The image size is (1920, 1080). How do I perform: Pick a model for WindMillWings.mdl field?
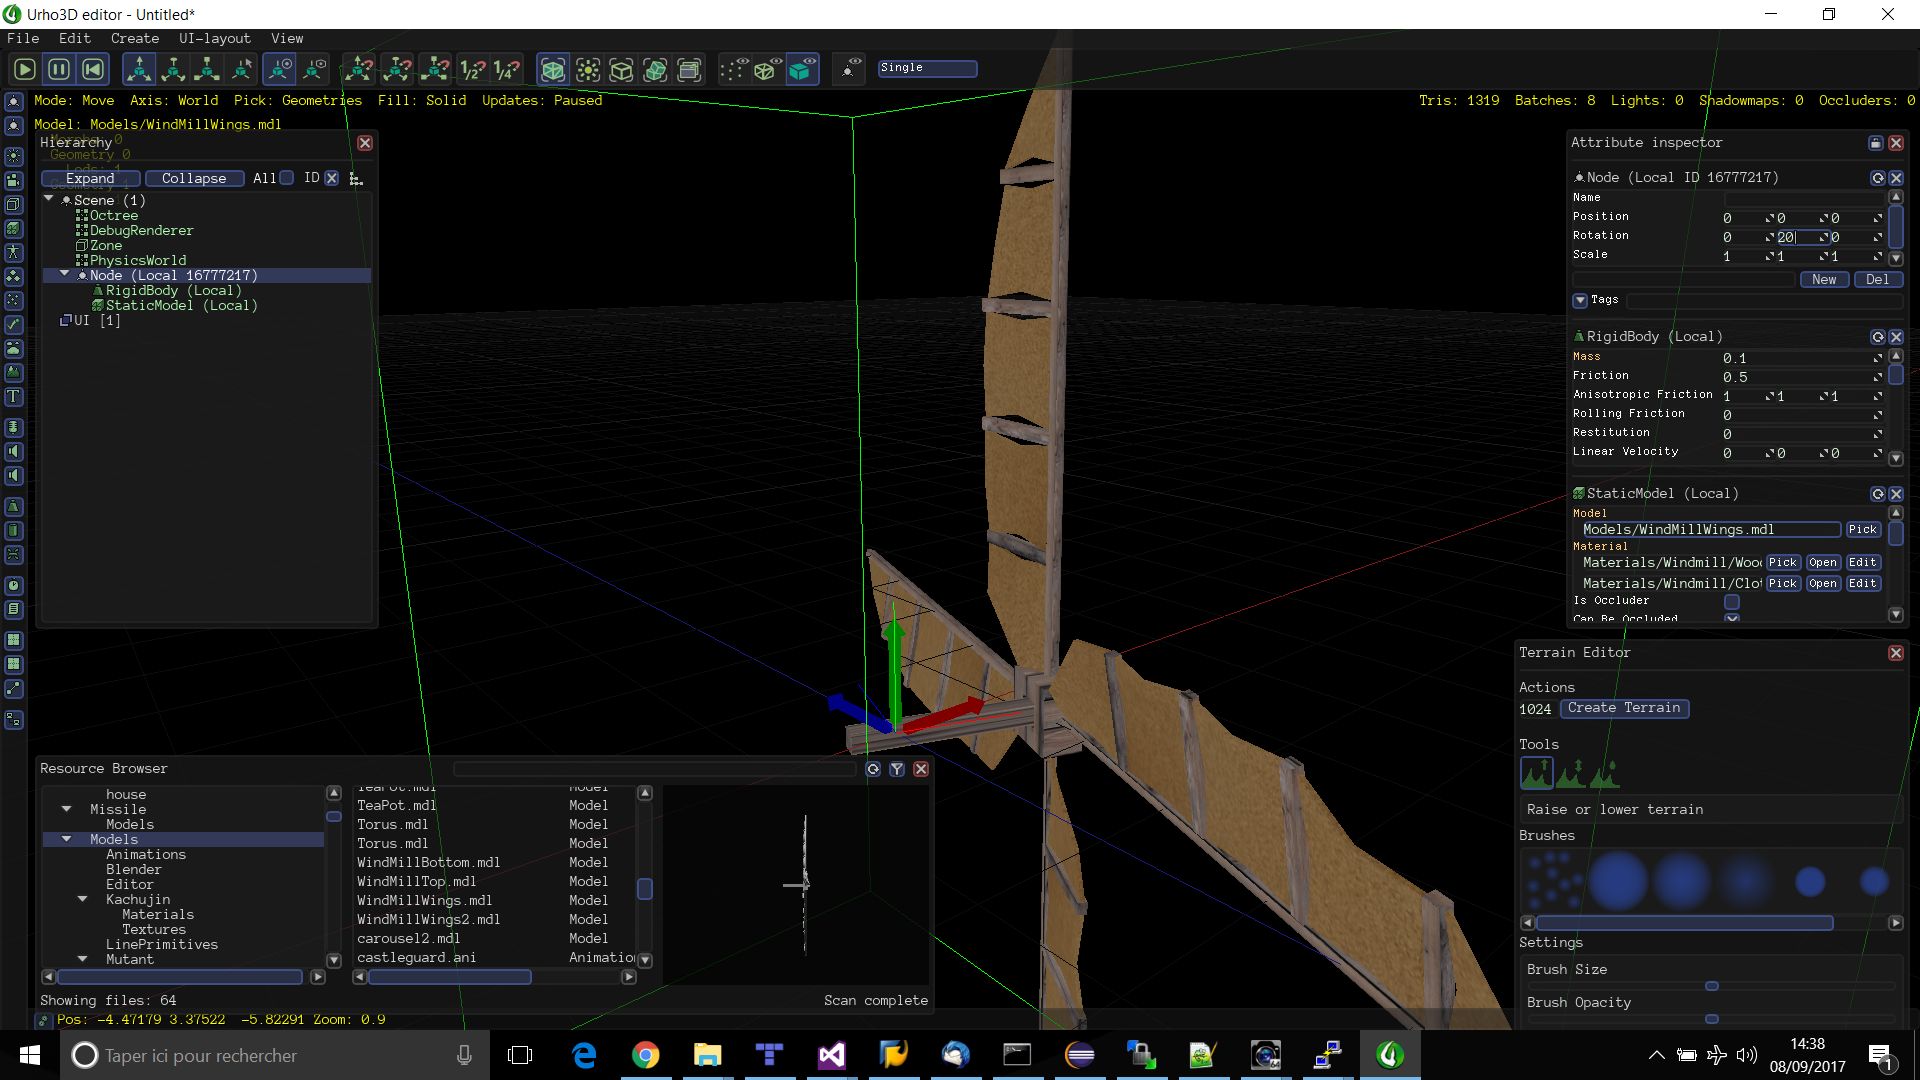click(1862, 530)
